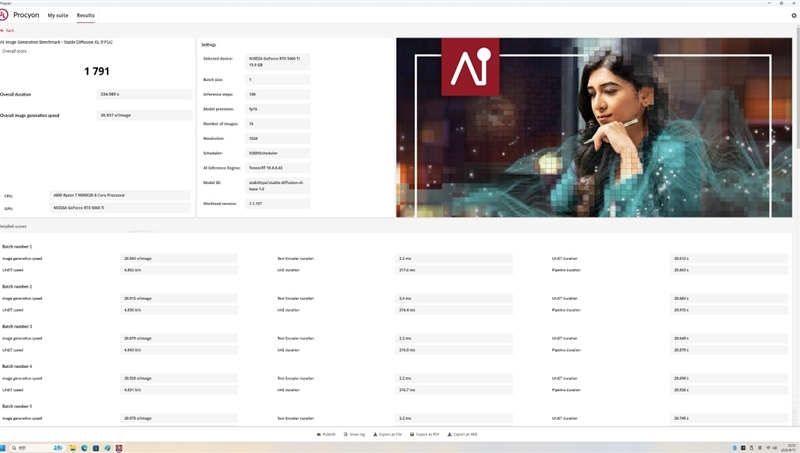800x453 pixels.
Task: Click the overall score value 1 791
Action: click(96, 71)
